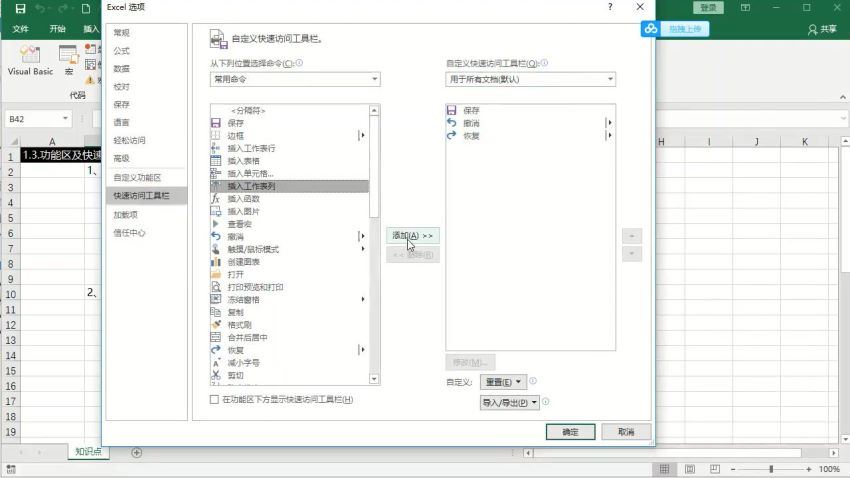Click the save icon in Excel title bar

click(x=20, y=9)
